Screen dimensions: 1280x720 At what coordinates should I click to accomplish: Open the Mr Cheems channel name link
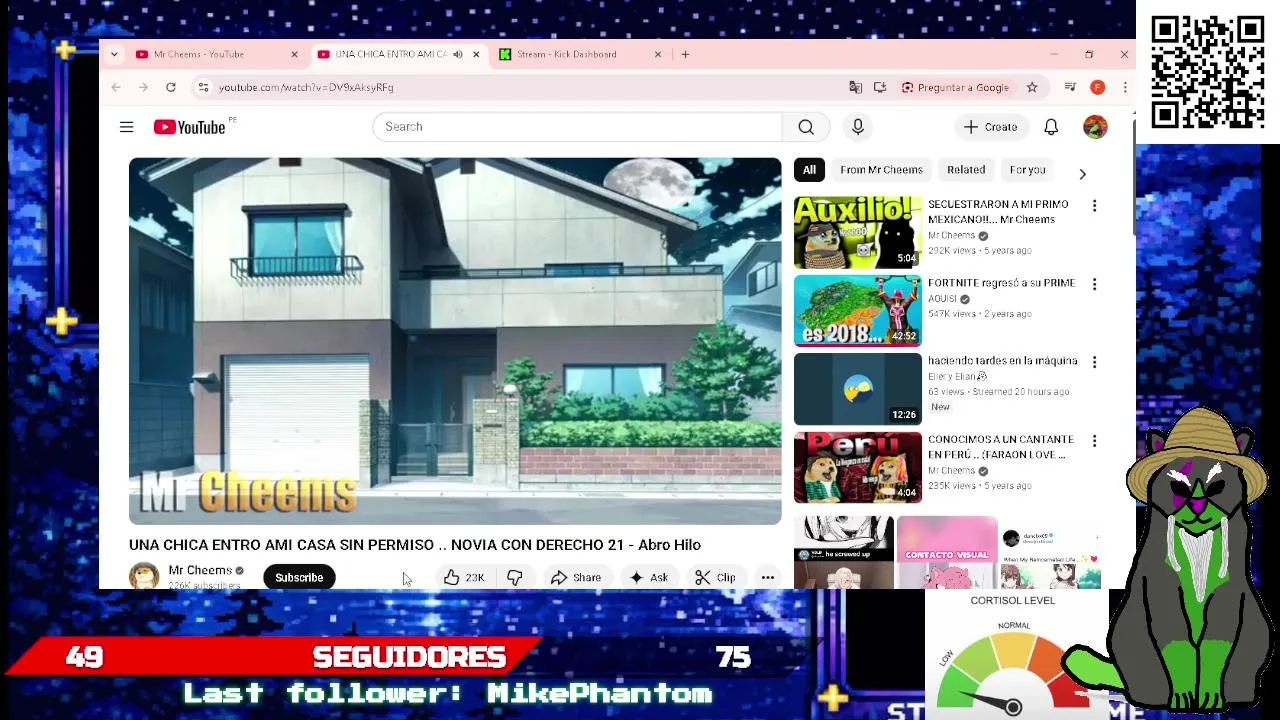(x=200, y=570)
